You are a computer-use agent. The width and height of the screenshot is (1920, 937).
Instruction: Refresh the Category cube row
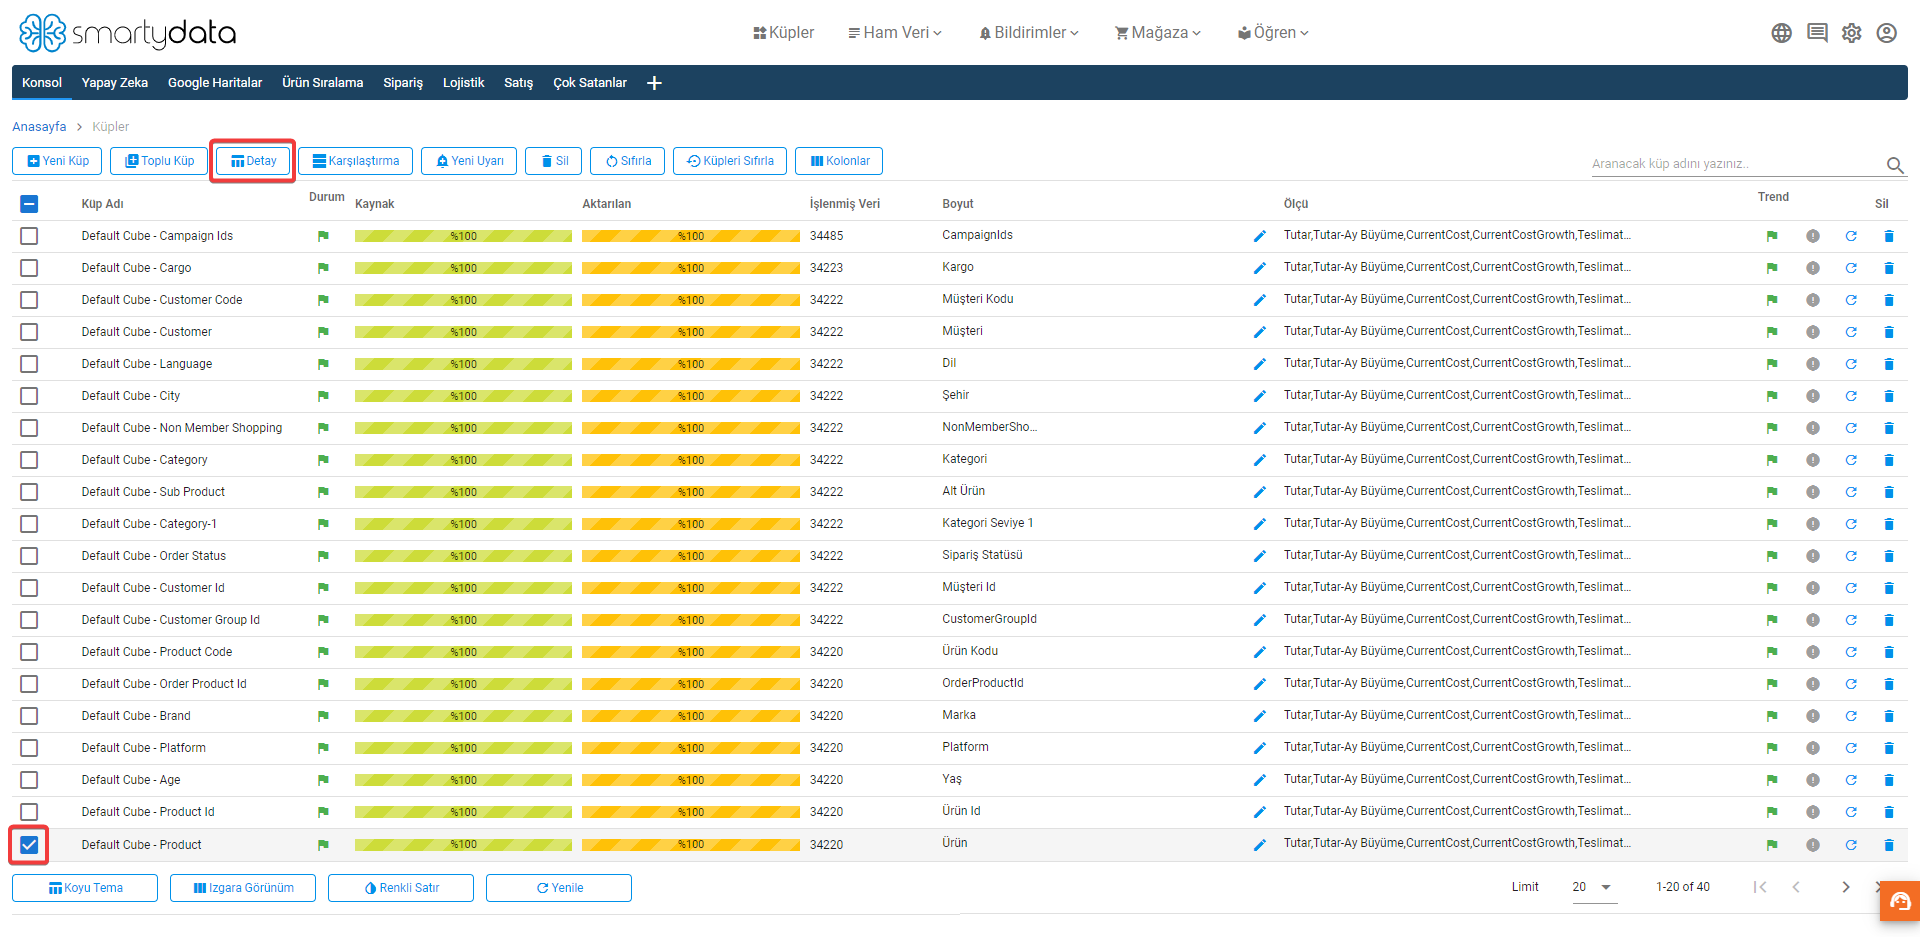coord(1851,460)
